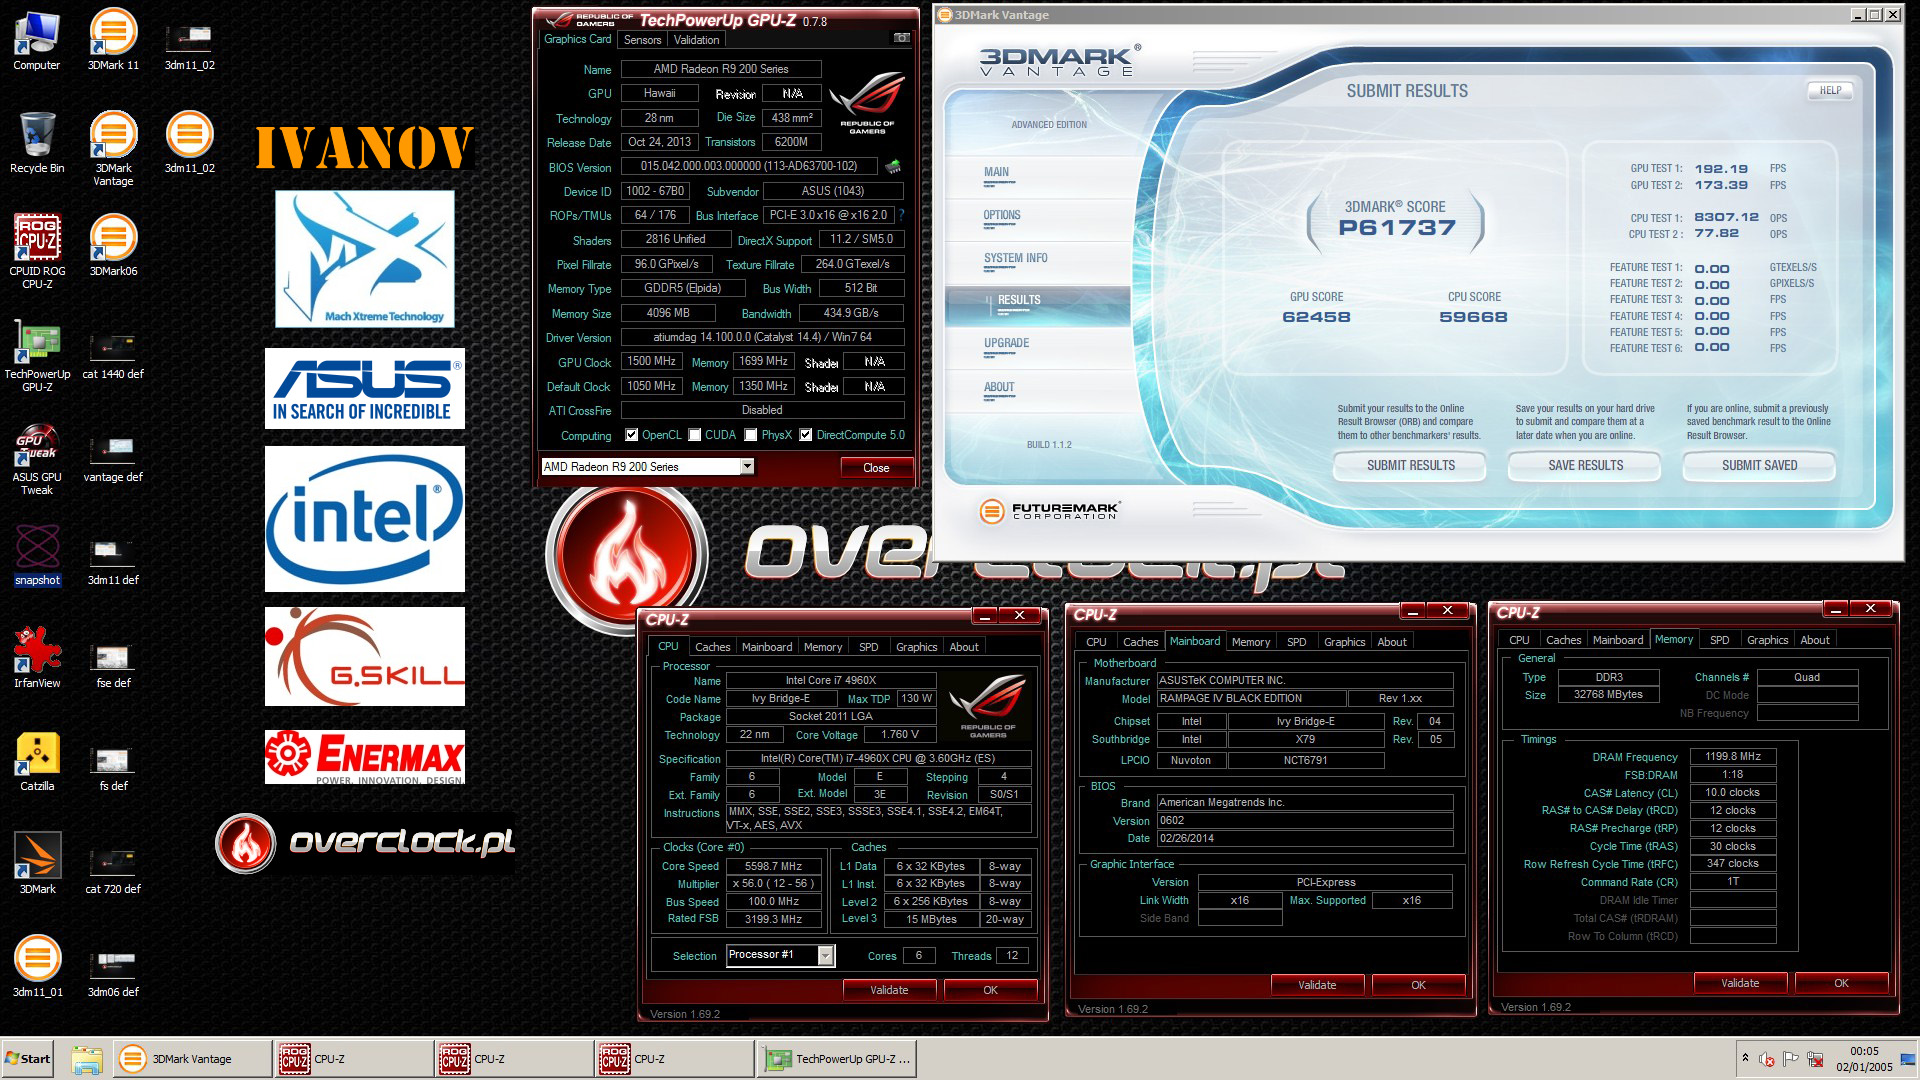Open the Catzilla desktop icon
The width and height of the screenshot is (1920, 1080).
[x=37, y=761]
